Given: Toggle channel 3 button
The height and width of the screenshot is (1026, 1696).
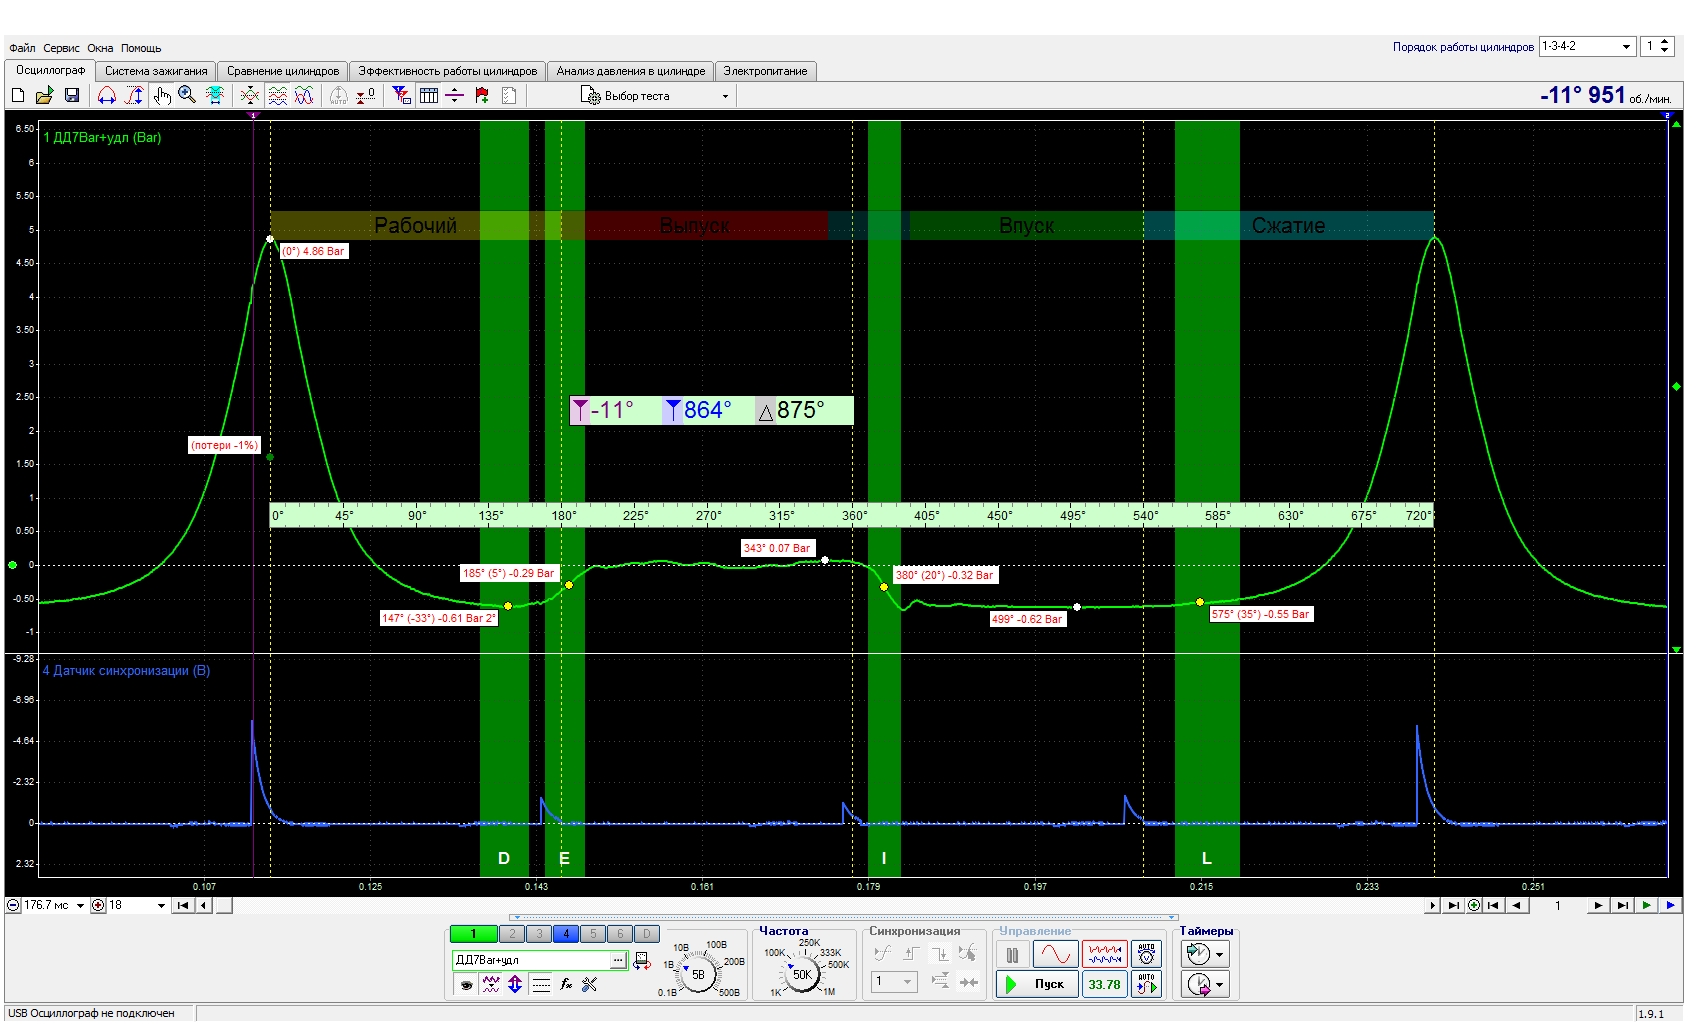Looking at the screenshot, I should tap(539, 934).
